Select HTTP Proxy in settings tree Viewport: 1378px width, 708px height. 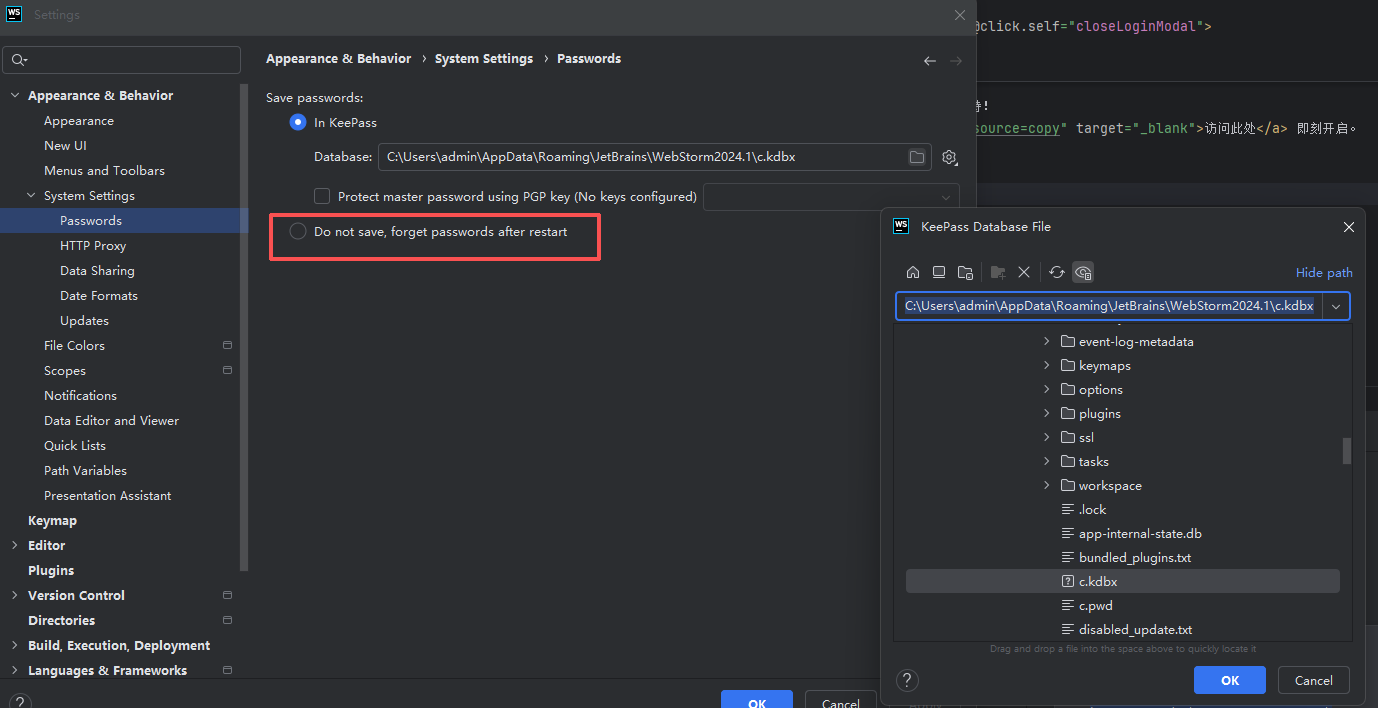(93, 245)
